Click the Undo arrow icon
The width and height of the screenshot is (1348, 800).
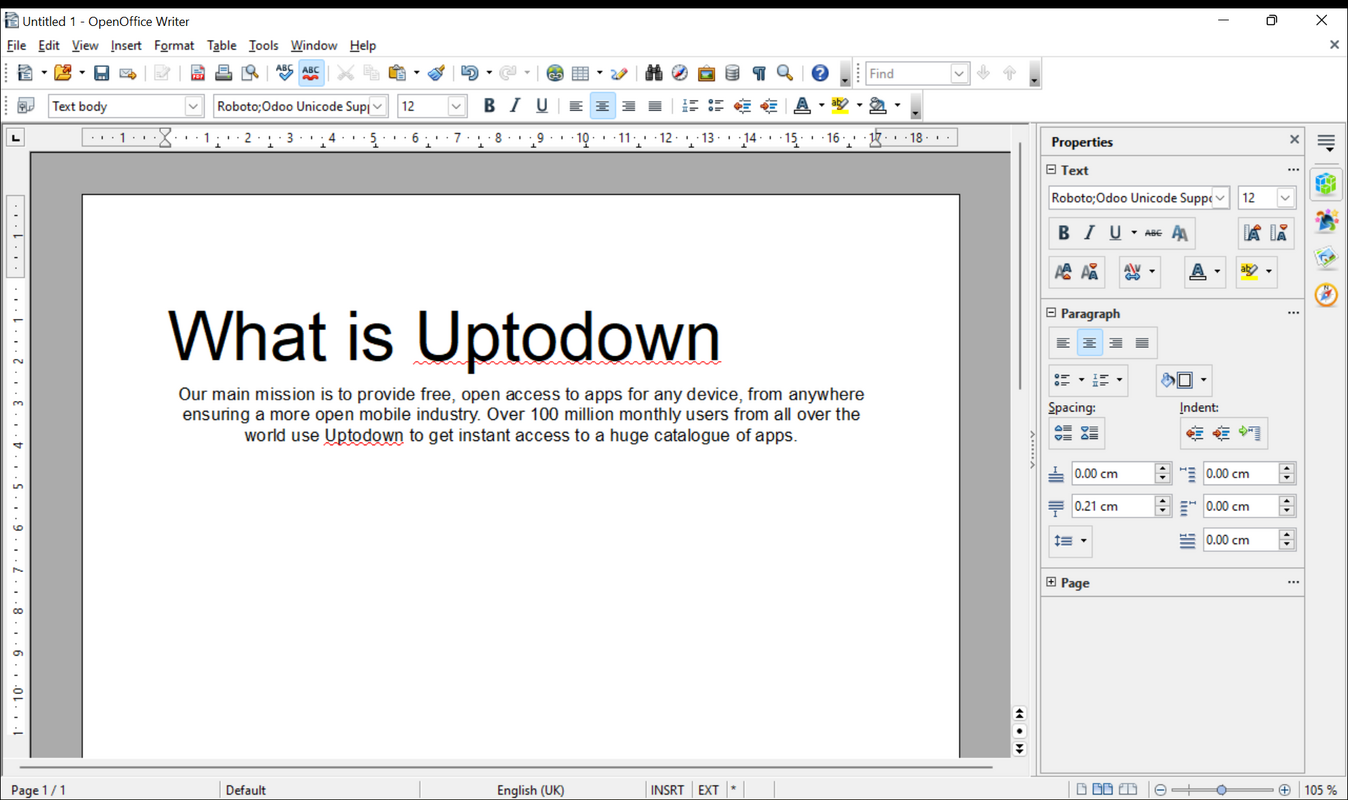pyautogui.click(x=469, y=73)
